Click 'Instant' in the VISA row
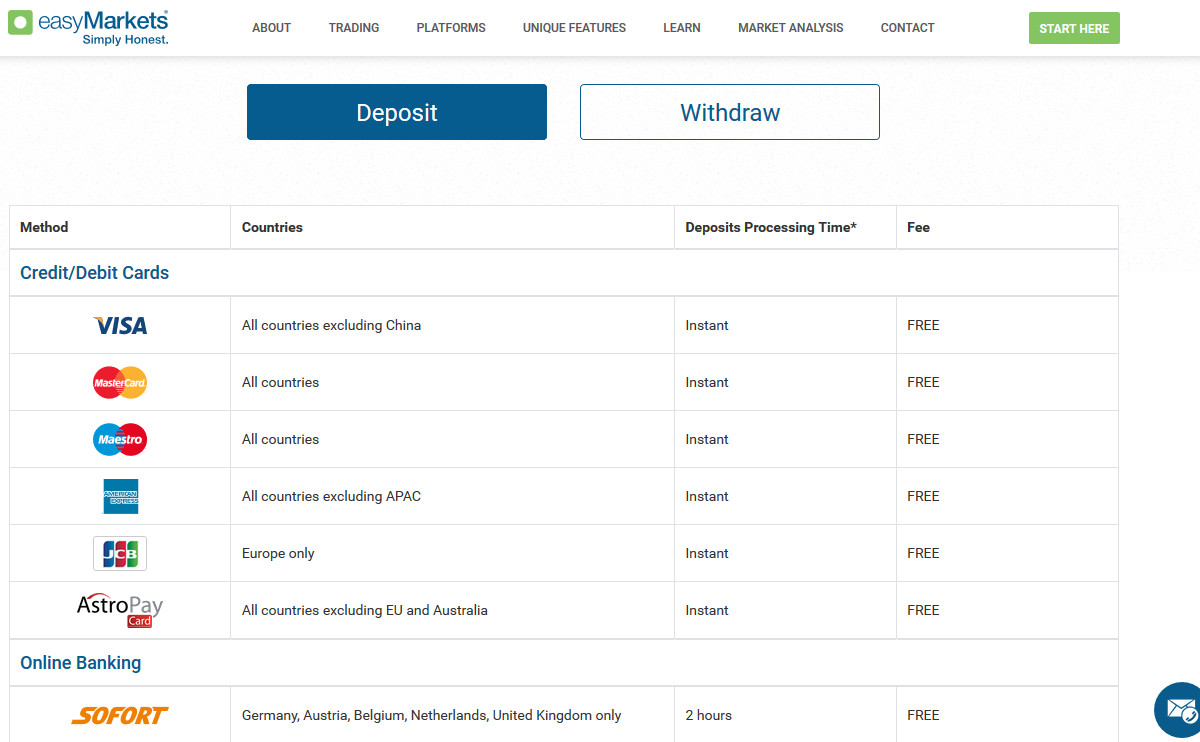The image size is (1200, 742). tap(707, 325)
